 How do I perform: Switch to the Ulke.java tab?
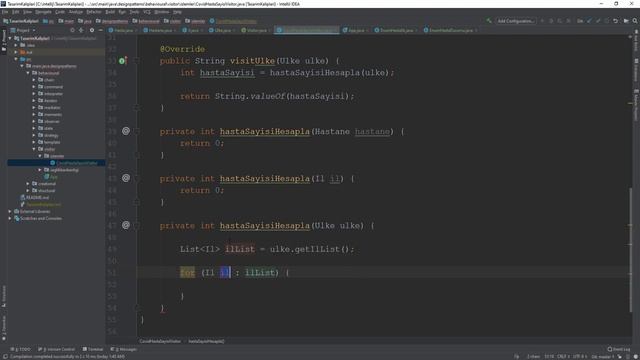click(x=222, y=30)
